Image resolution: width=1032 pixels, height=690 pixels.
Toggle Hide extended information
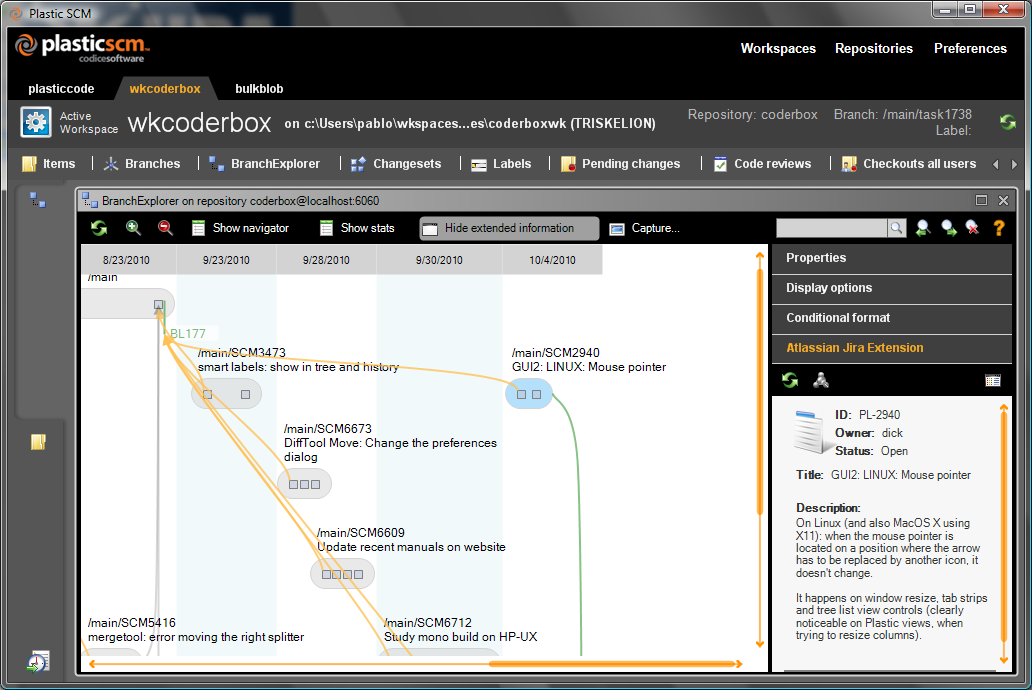tap(508, 228)
